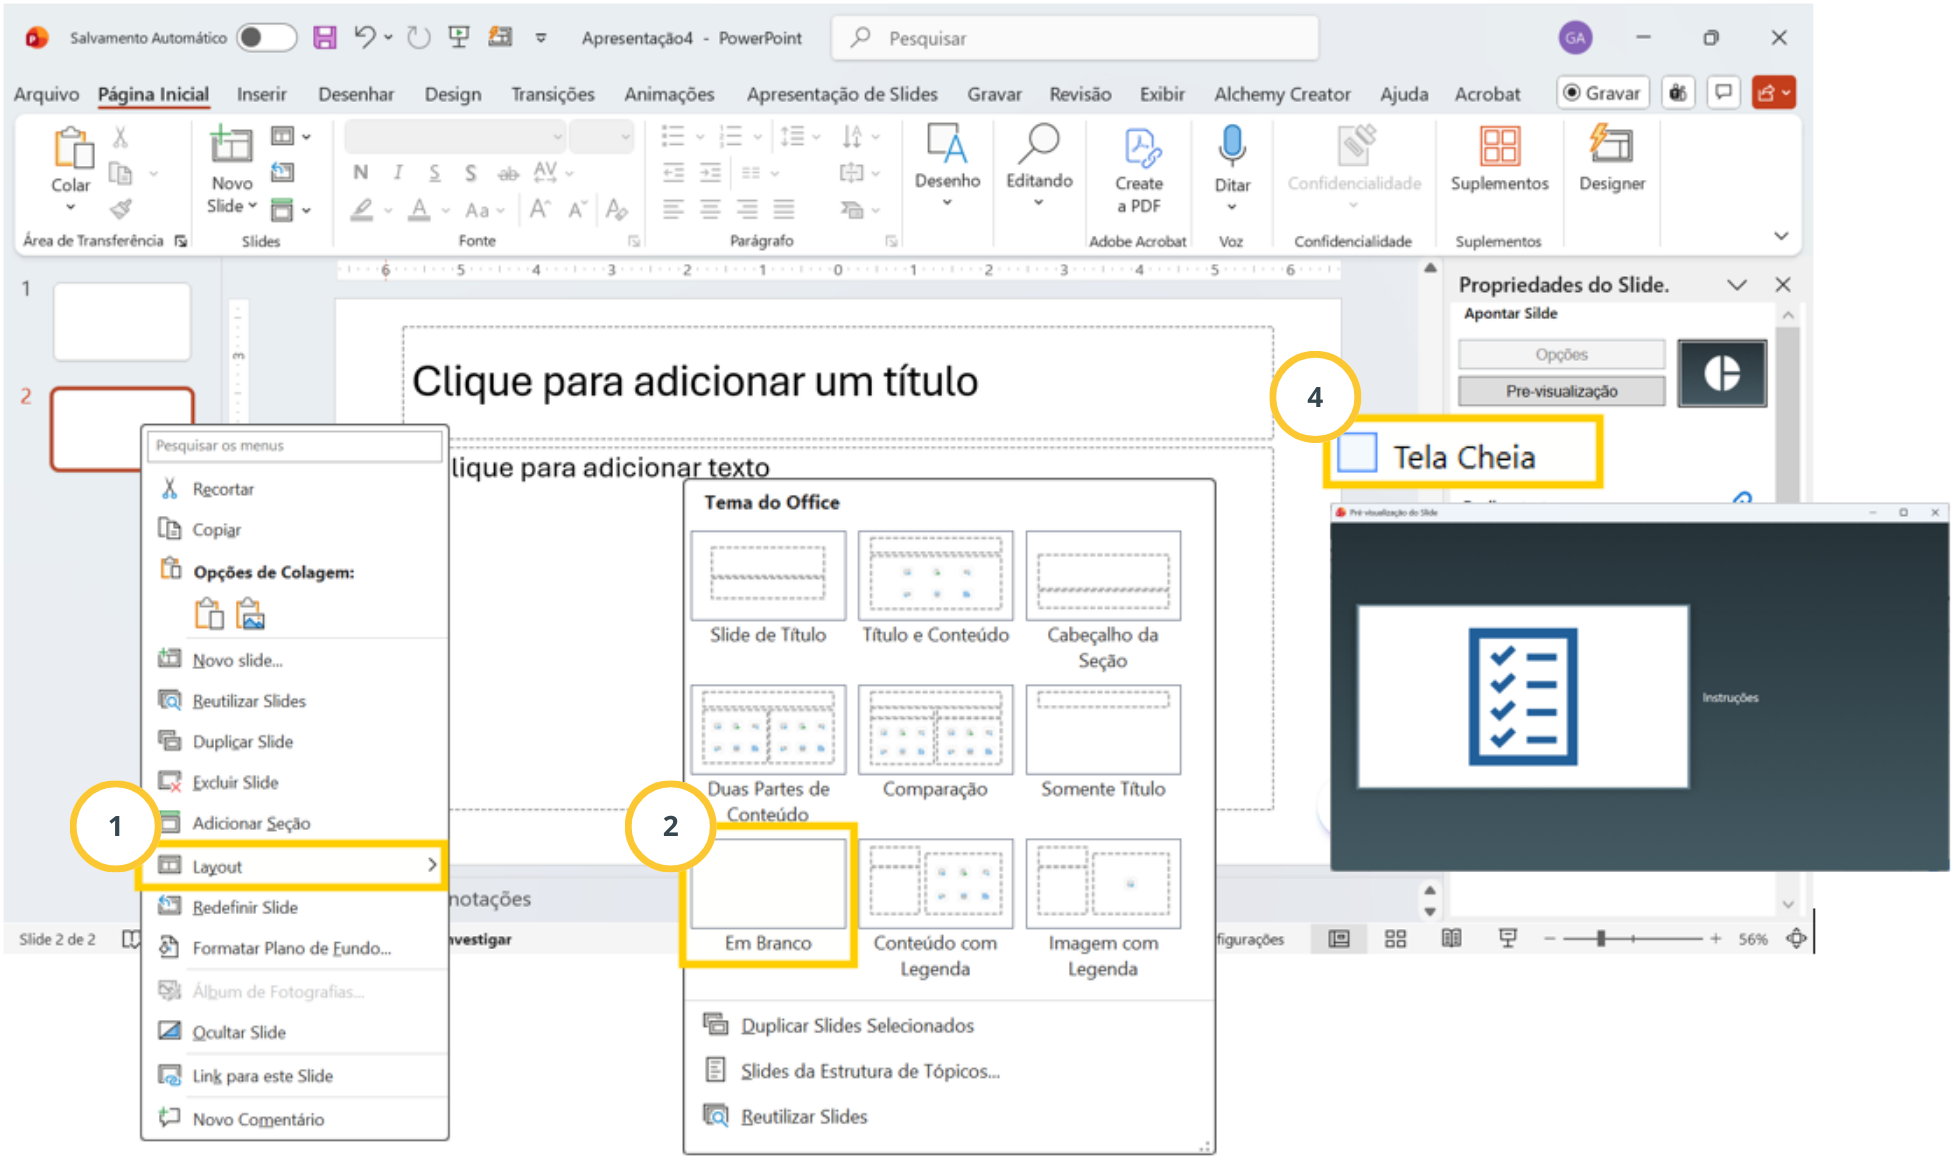Click the Undo arrow icon
The image size is (1955, 1157).
(364, 38)
